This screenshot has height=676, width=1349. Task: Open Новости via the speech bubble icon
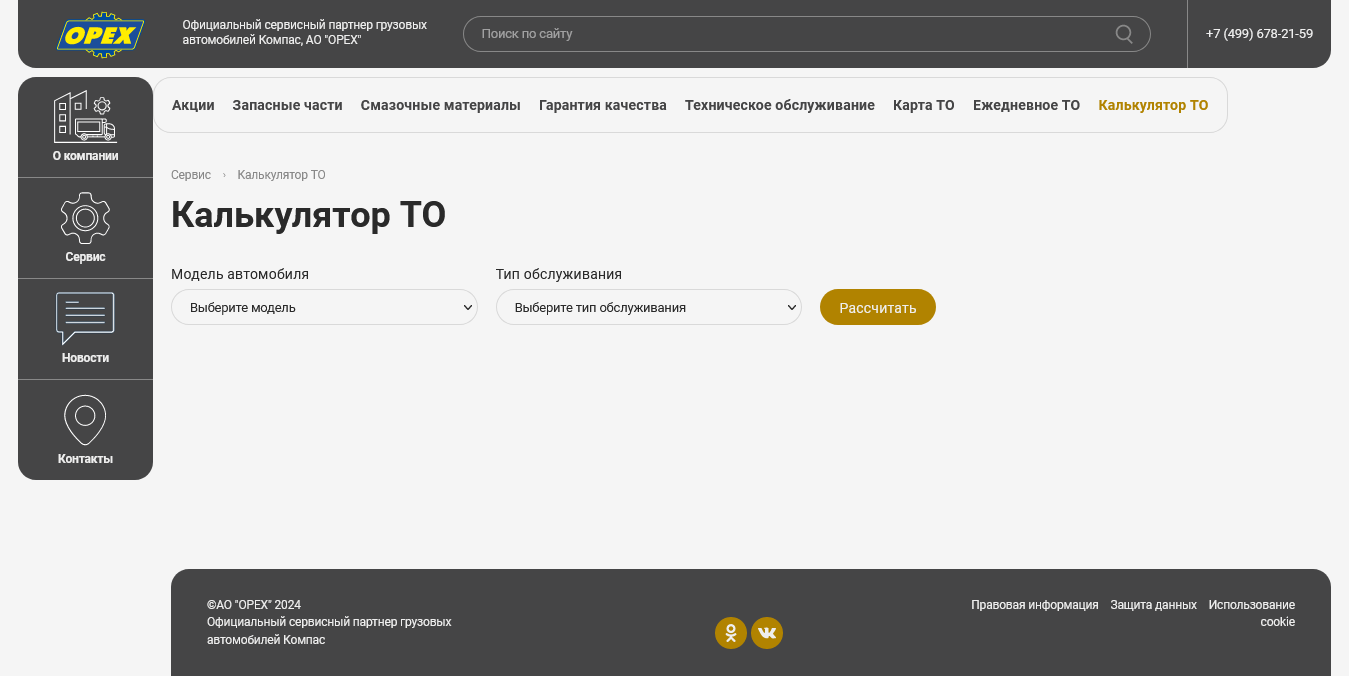85,320
